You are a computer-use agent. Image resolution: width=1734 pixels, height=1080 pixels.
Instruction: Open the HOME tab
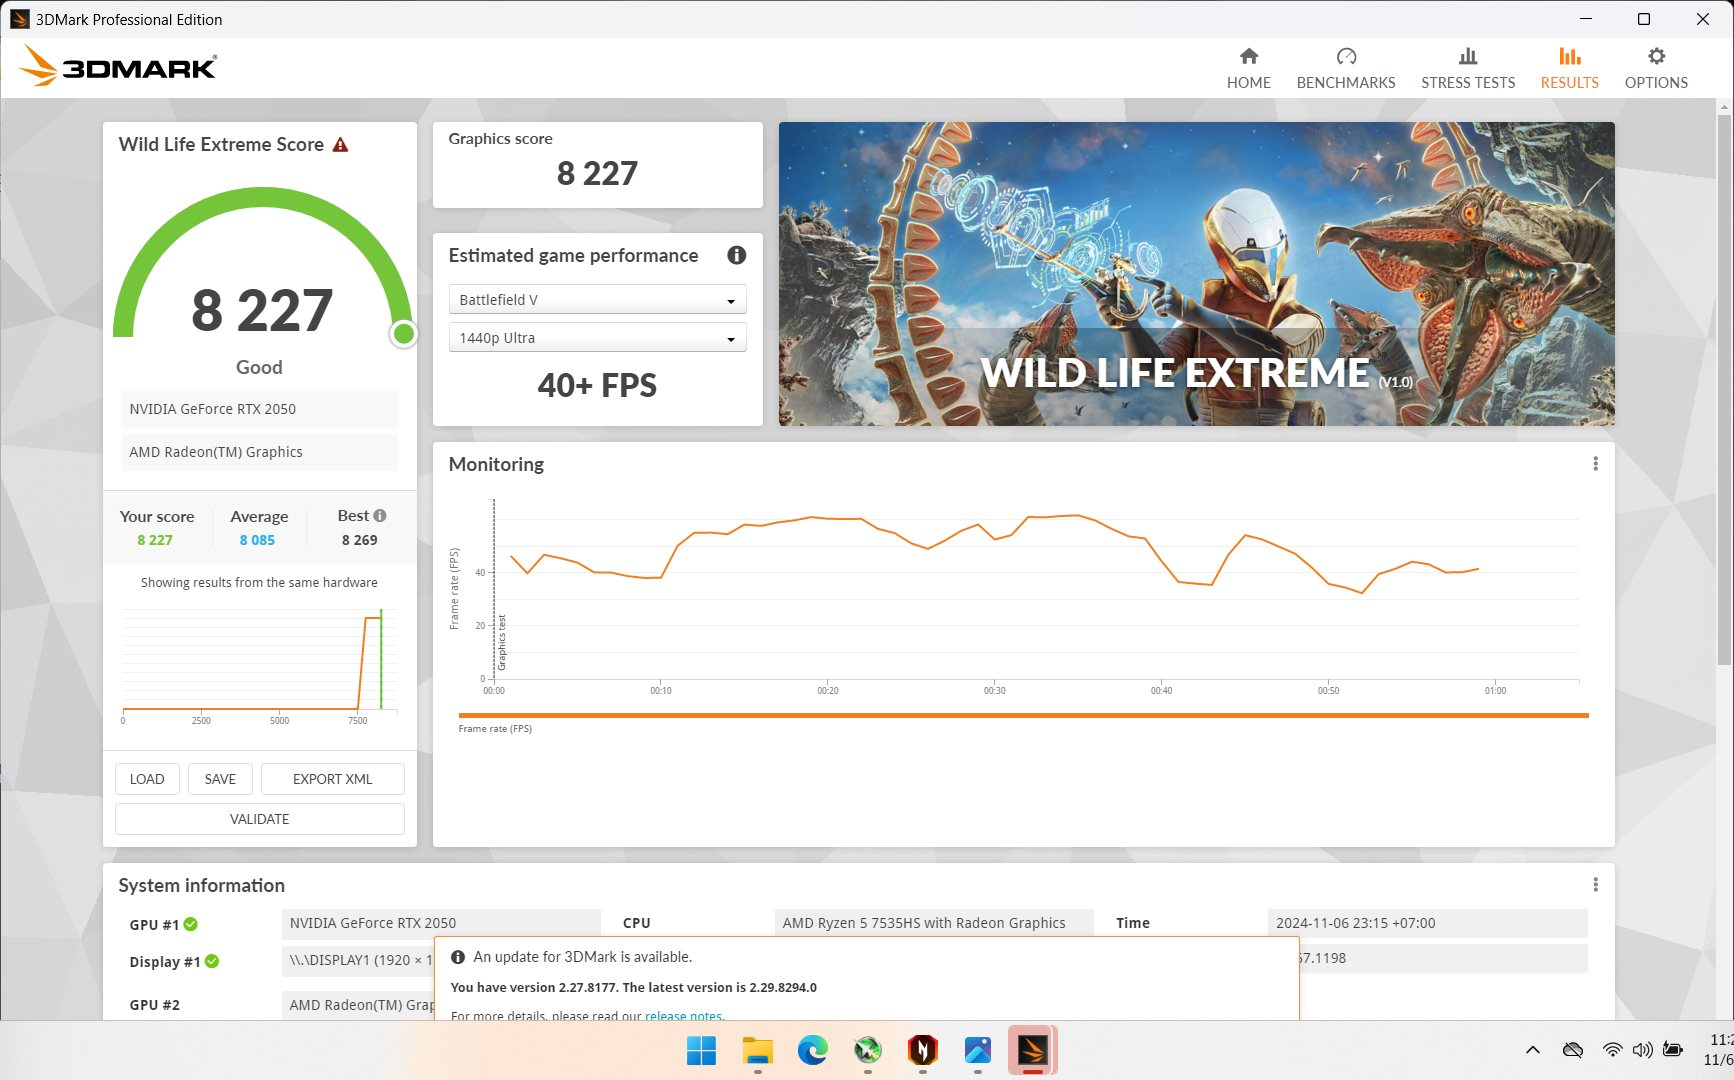pyautogui.click(x=1248, y=68)
